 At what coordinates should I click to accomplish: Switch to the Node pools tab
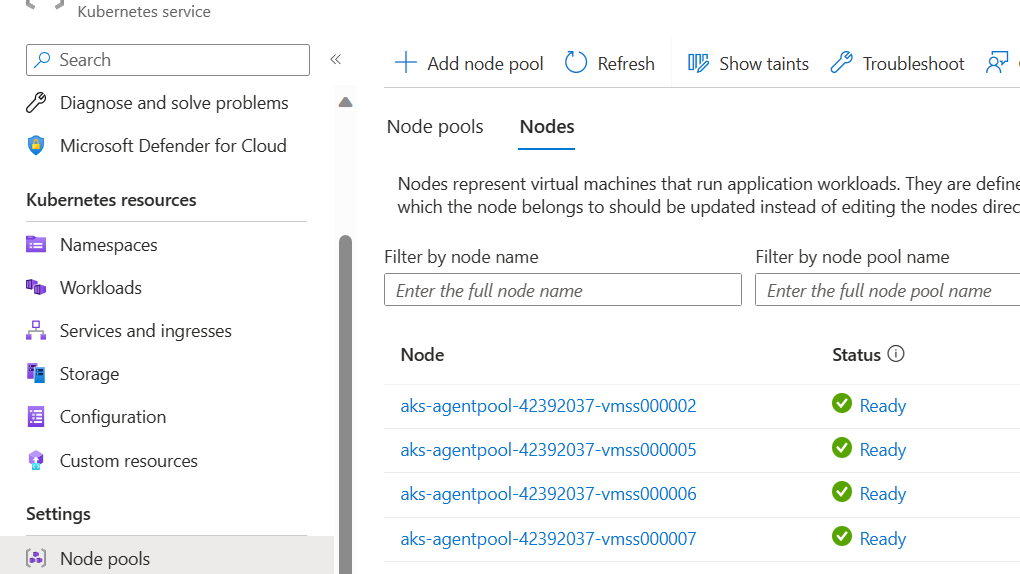click(435, 126)
